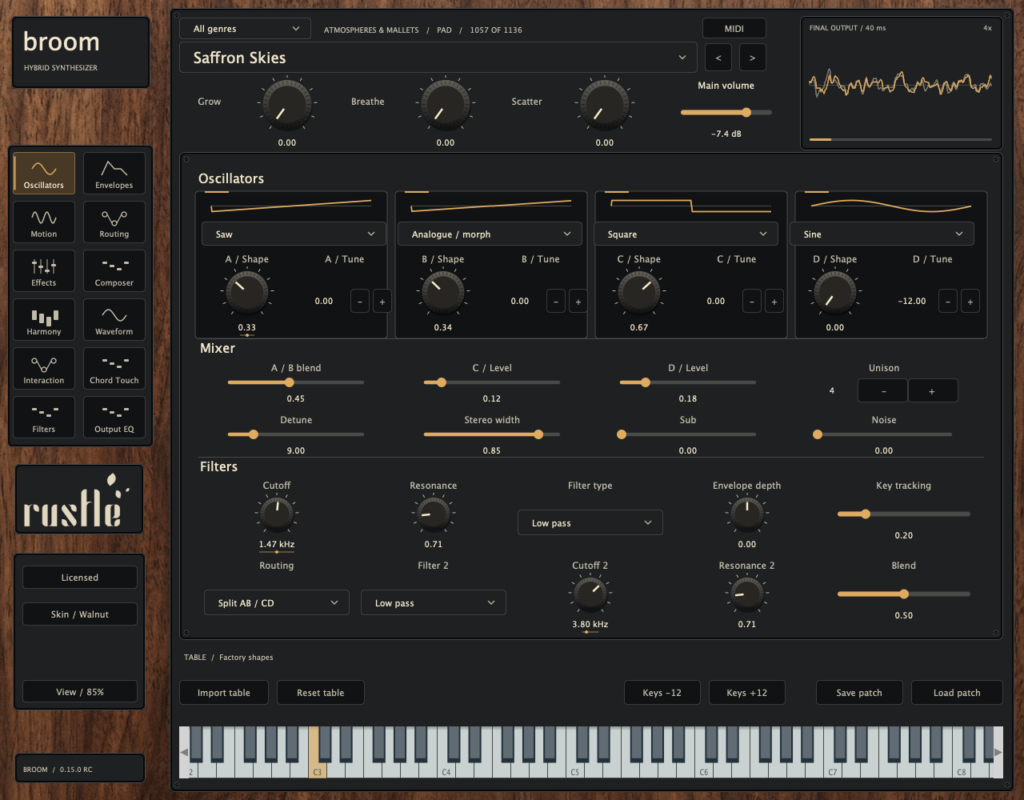This screenshot has height=800, width=1024.
Task: Open the All genres dropdown
Action: 246,29
